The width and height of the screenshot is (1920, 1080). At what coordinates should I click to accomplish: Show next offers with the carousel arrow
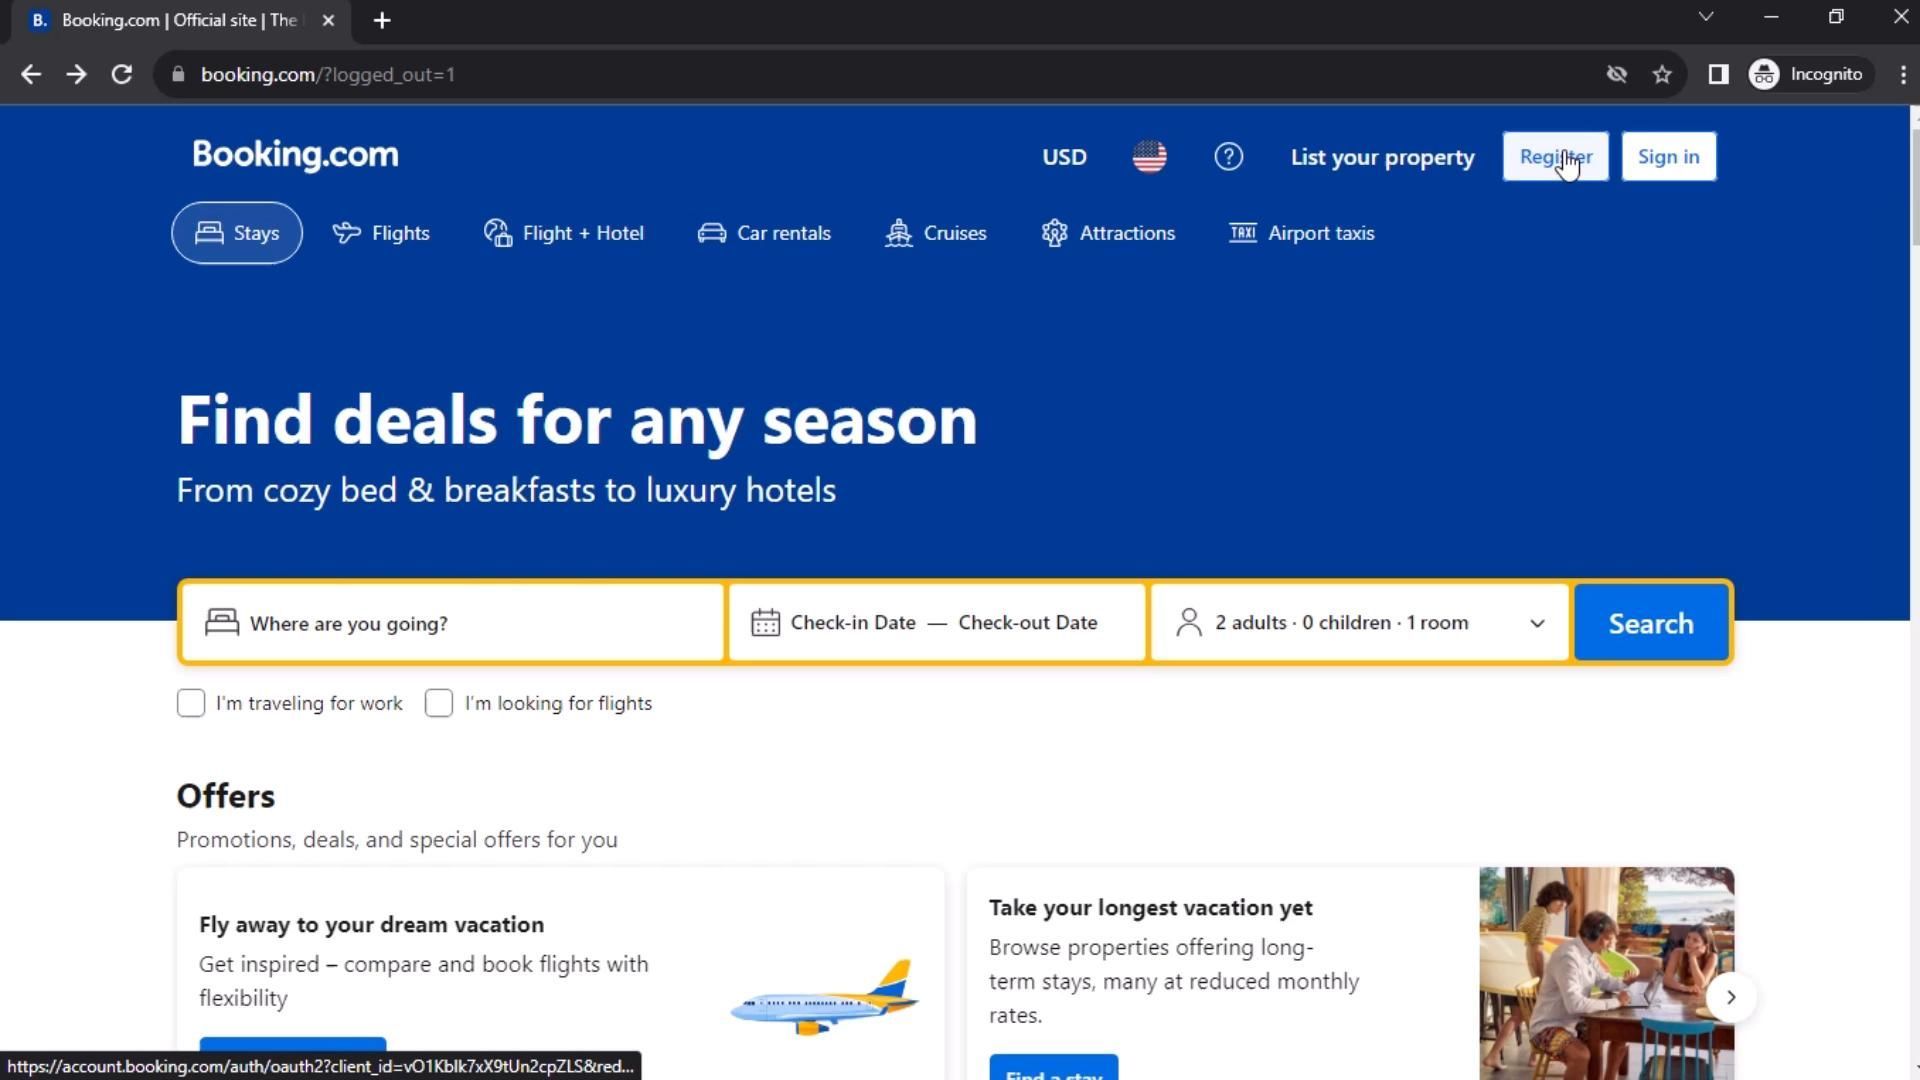pos(1731,997)
